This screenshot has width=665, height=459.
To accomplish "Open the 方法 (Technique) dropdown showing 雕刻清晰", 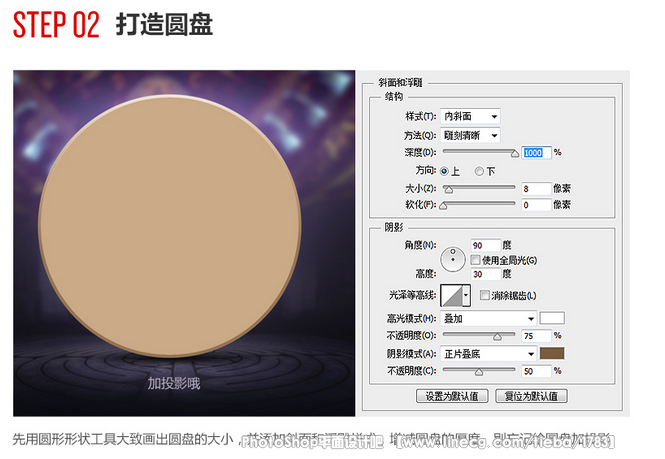I will [470, 135].
